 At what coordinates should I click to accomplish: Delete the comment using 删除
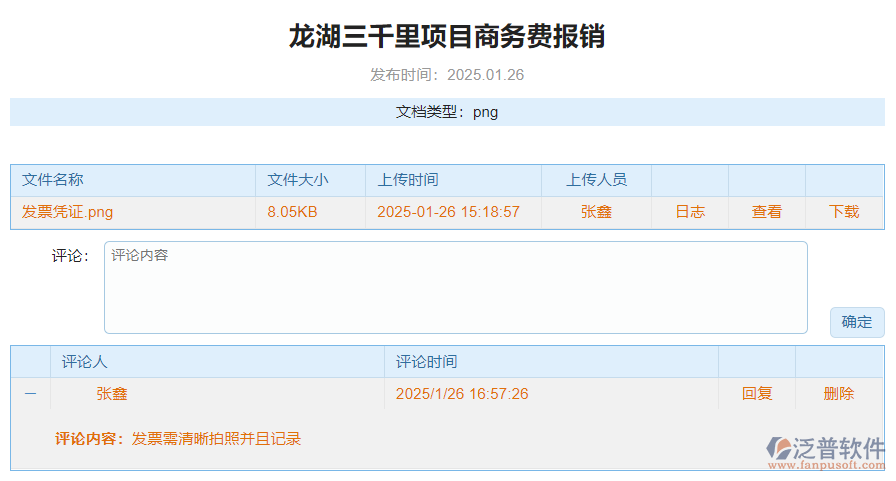(838, 394)
